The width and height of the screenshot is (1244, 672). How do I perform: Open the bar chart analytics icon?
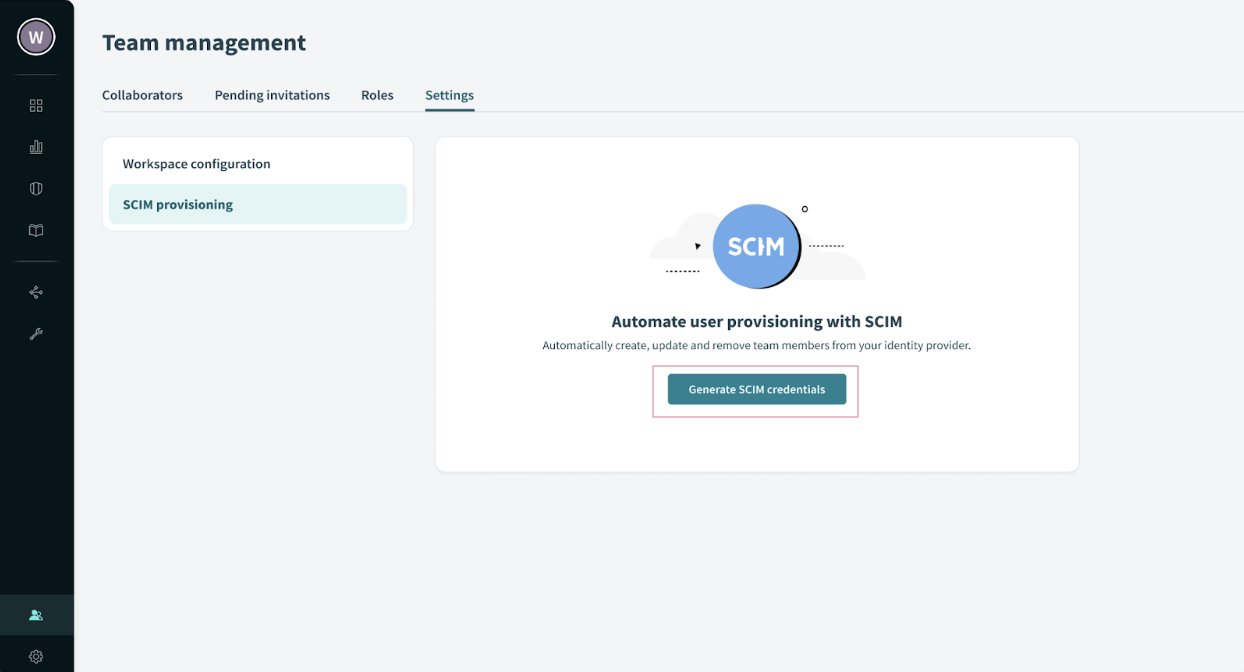click(36, 147)
